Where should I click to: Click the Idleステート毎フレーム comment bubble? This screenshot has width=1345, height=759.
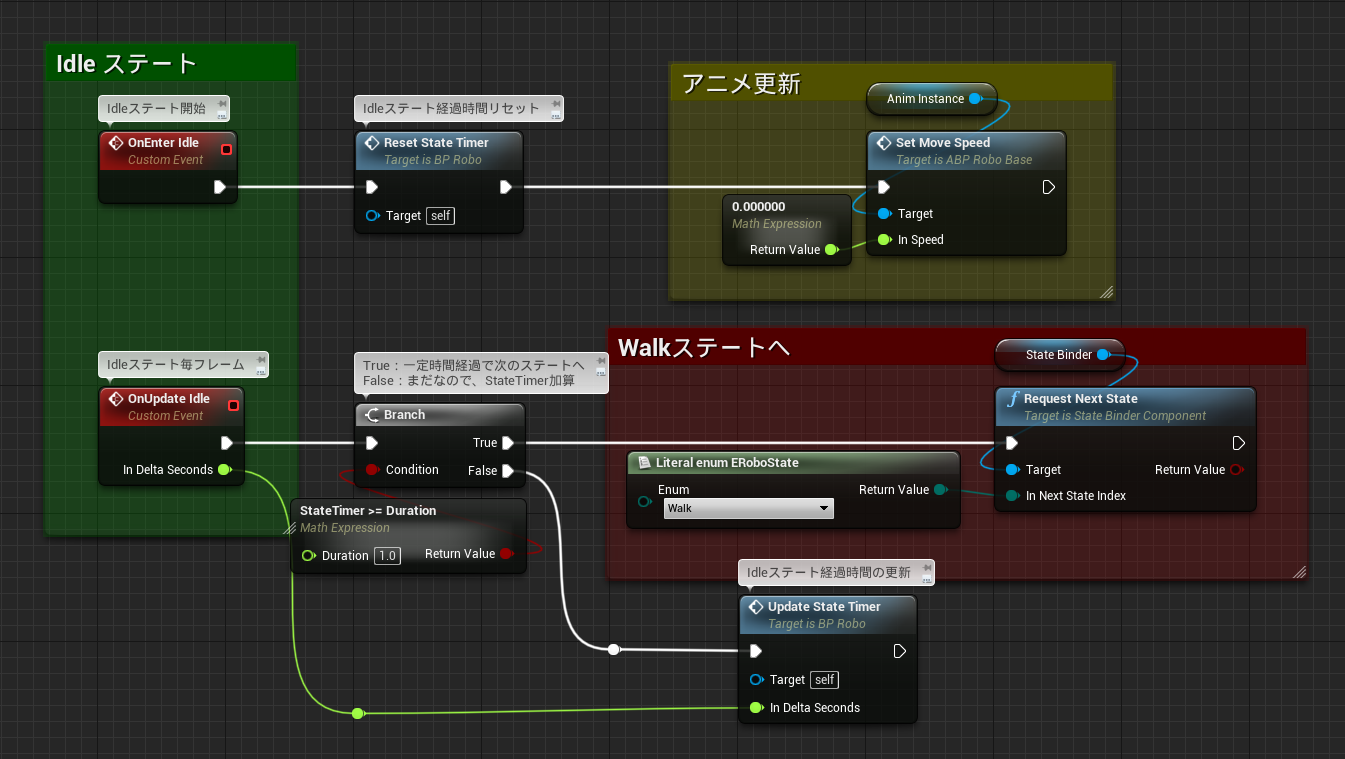(184, 364)
